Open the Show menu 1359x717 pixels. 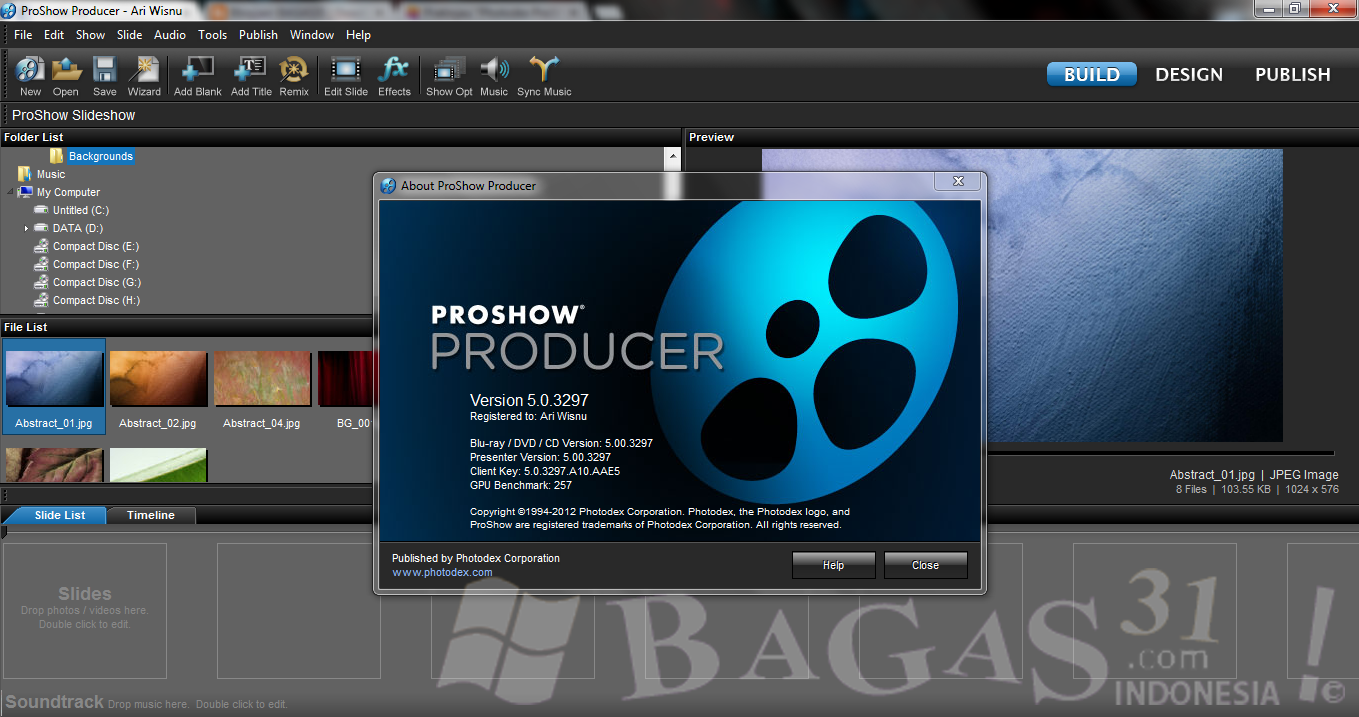[x=90, y=34]
